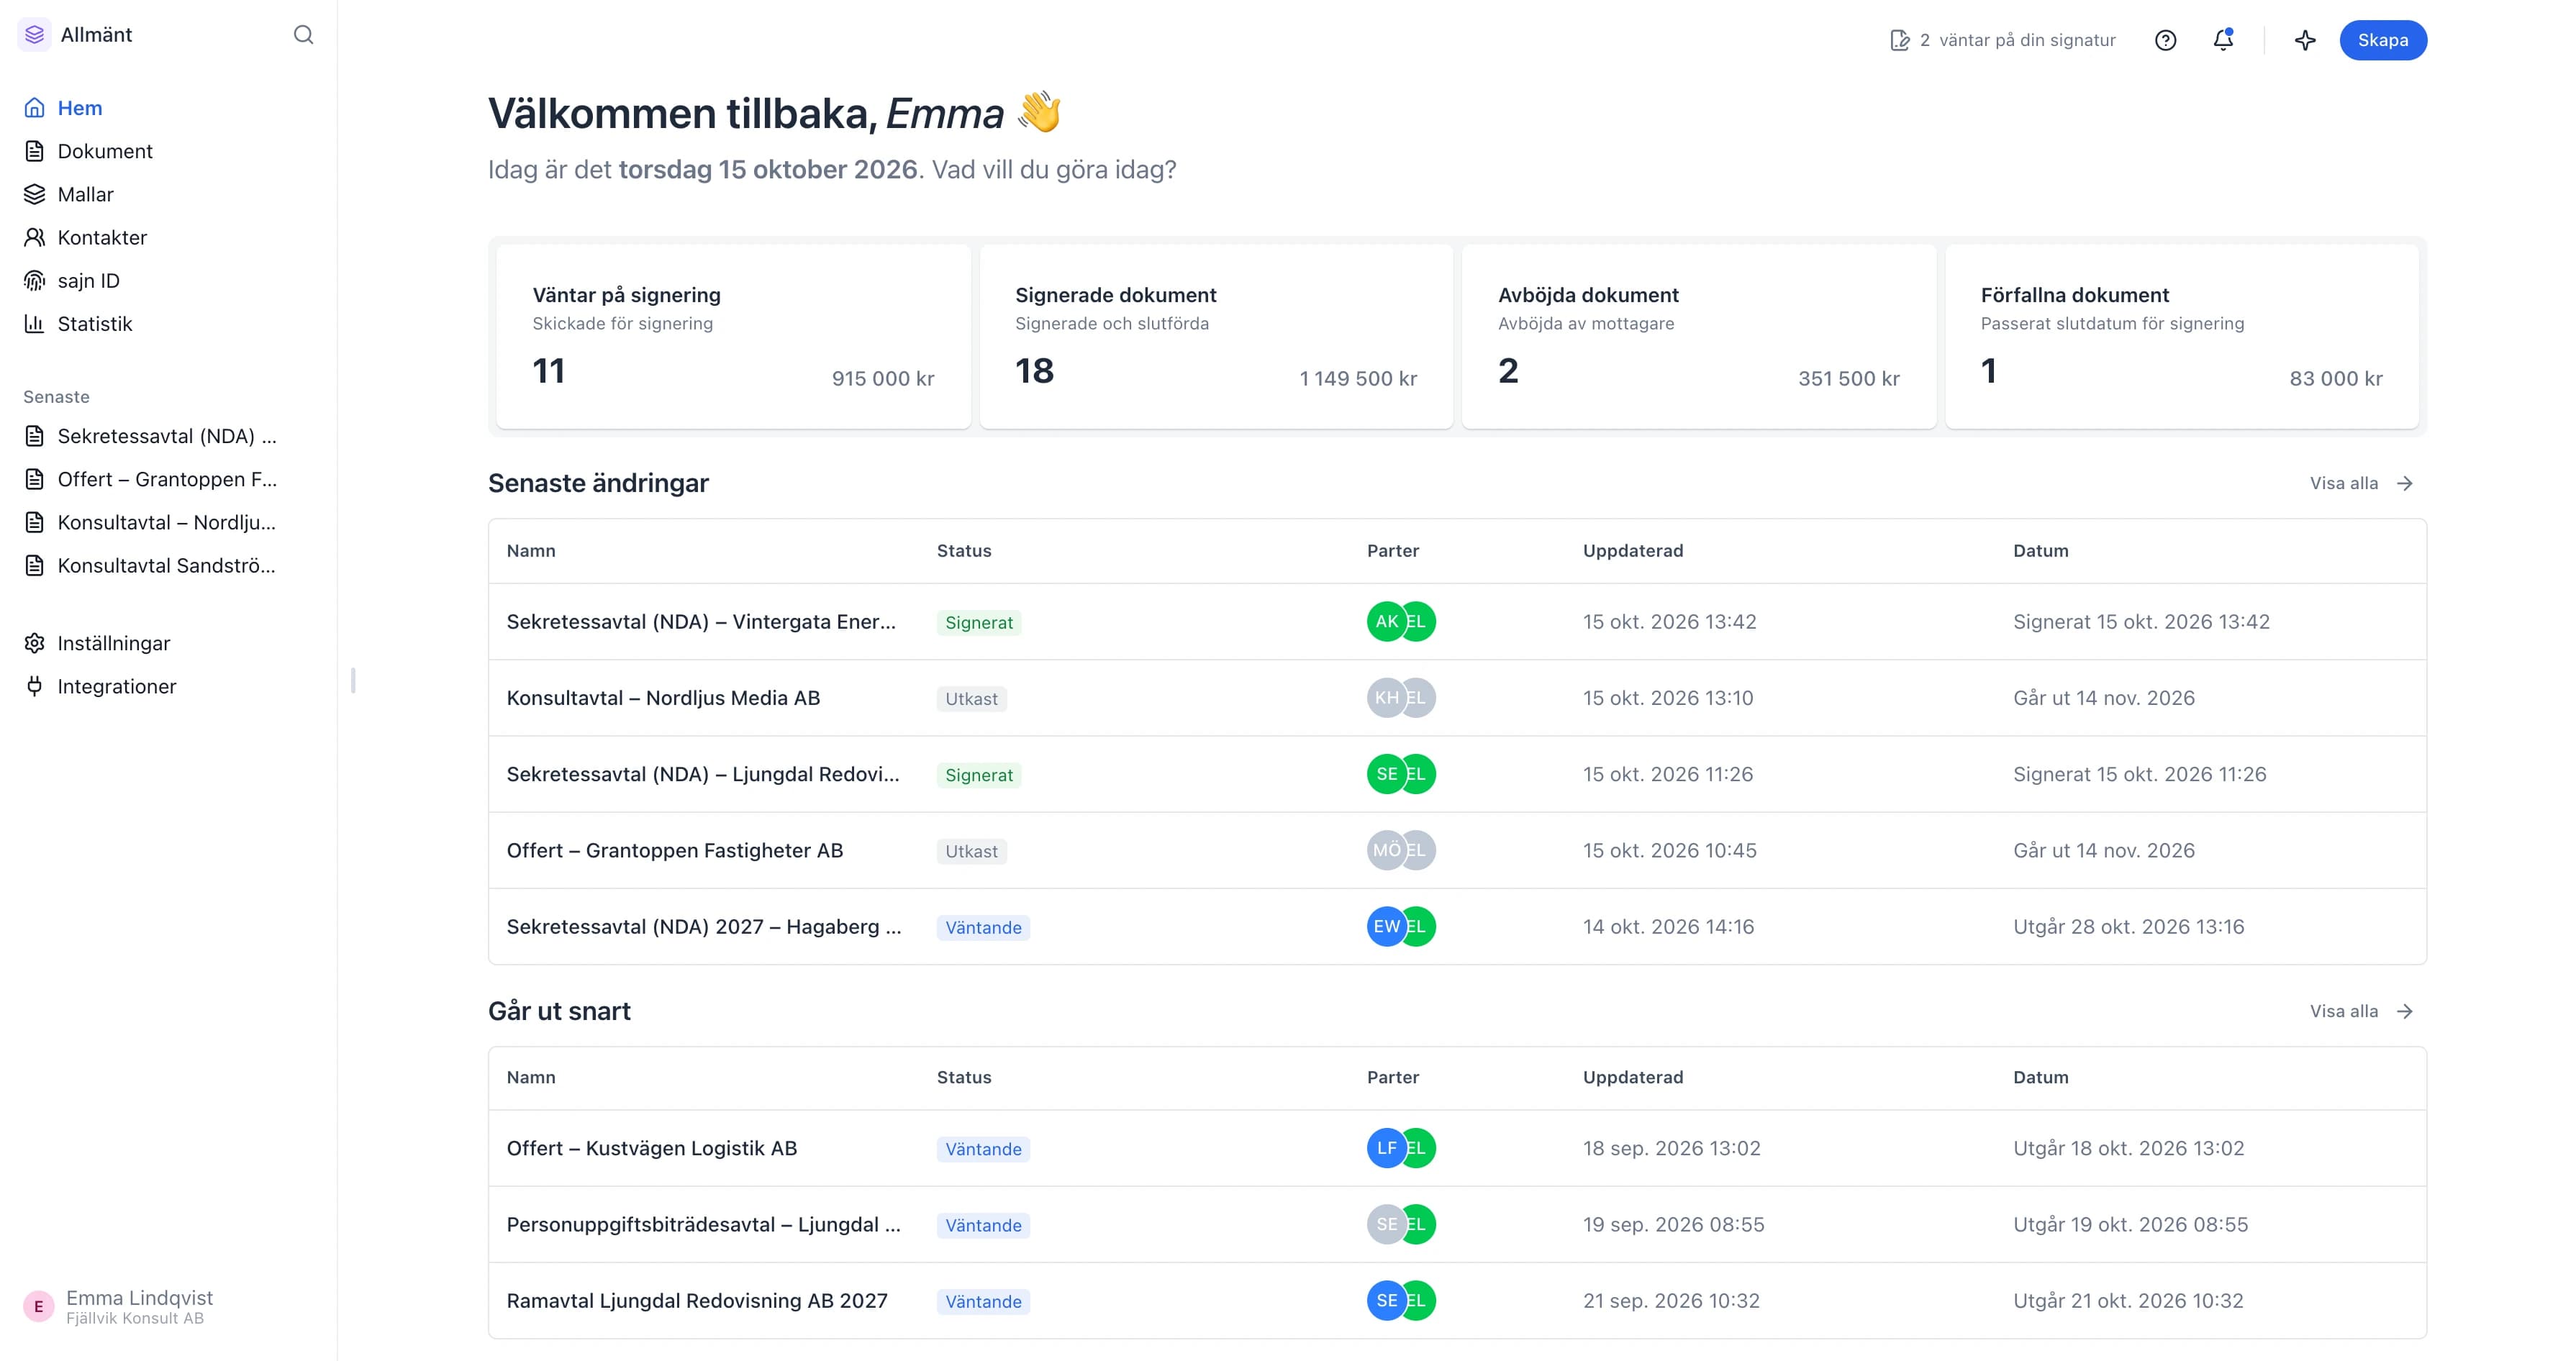Image resolution: width=2576 pixels, height=1361 pixels.
Task: Open Offert – Grantoppen Fastigheter AB row
Action: pos(1457,850)
